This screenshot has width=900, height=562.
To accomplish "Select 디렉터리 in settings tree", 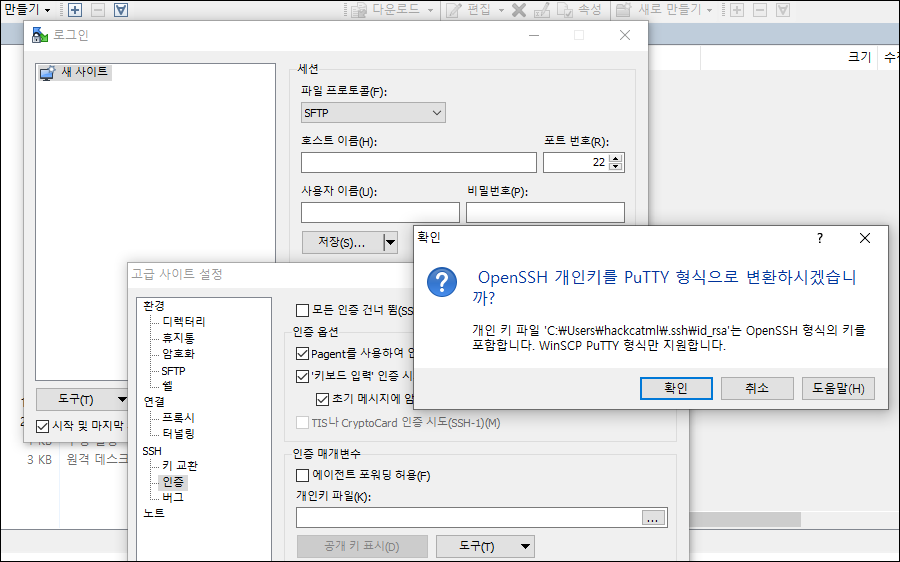I will pyautogui.click(x=184, y=321).
